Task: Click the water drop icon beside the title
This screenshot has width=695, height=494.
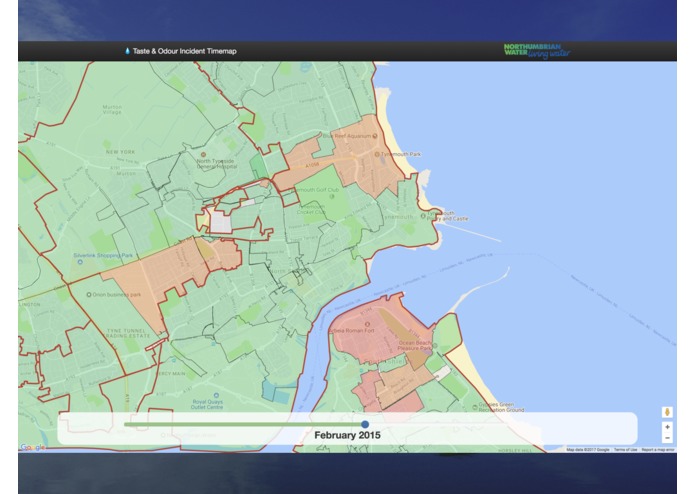Action: pos(128,51)
